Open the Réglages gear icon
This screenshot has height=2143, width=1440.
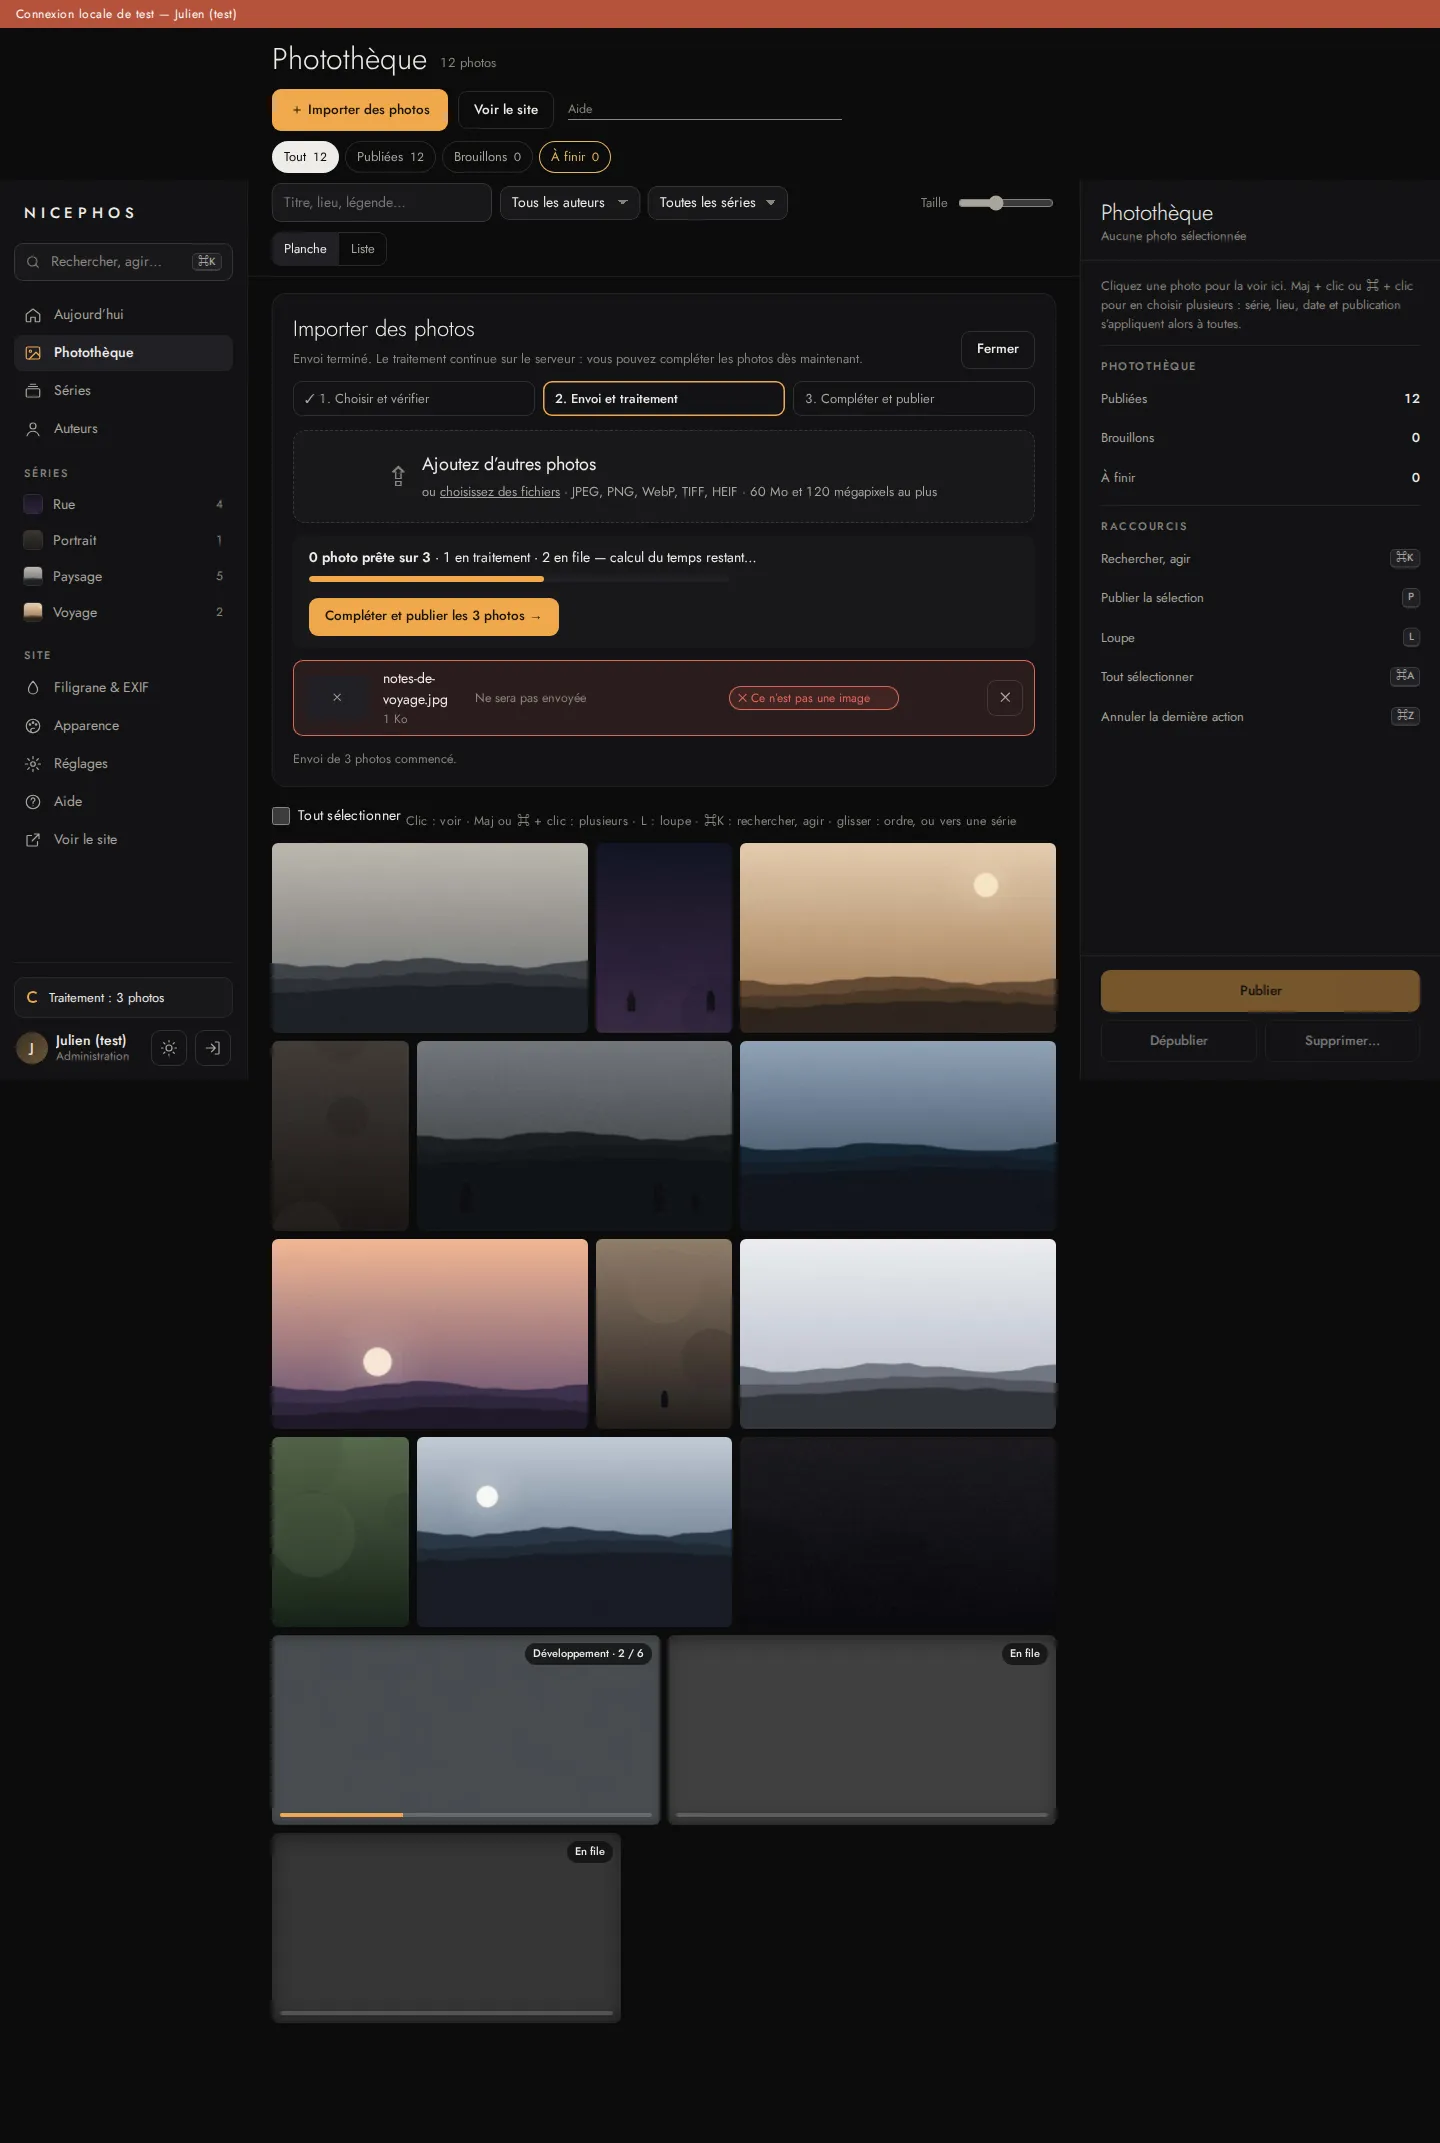click(x=33, y=764)
